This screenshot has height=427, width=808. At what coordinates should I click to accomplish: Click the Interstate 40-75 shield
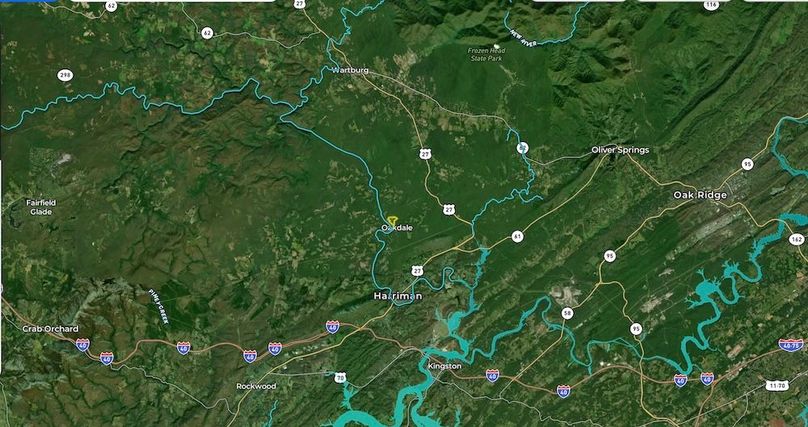790,345
